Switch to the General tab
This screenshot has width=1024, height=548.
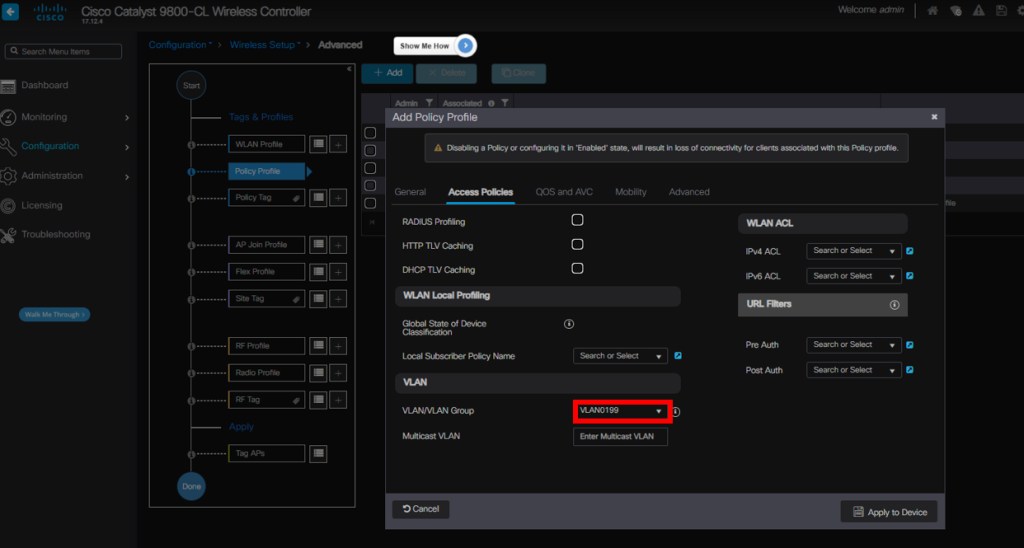(x=410, y=192)
